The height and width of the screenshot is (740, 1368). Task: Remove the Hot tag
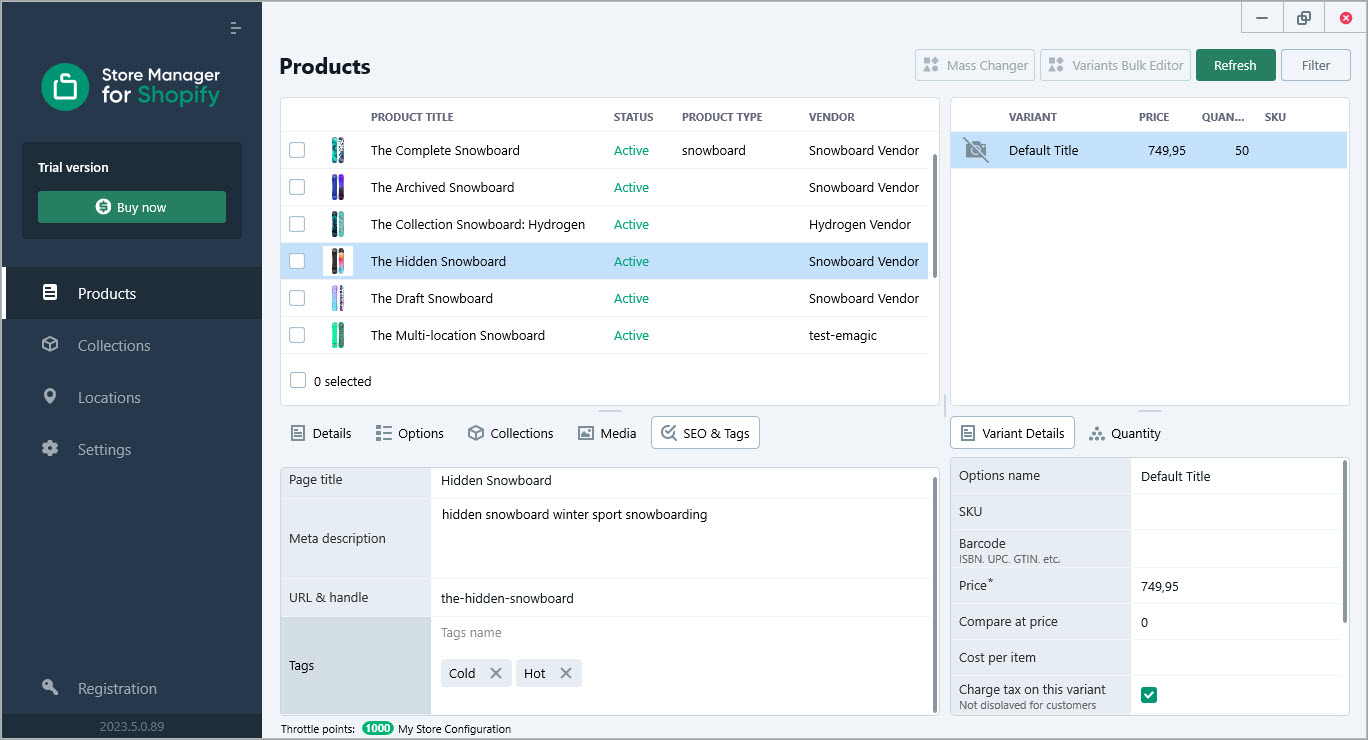(566, 673)
